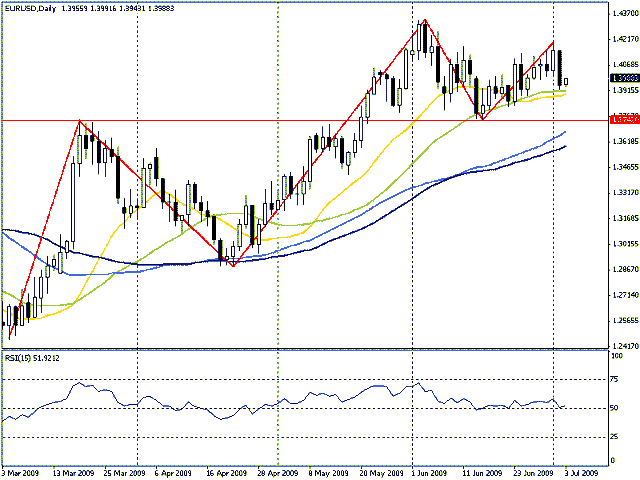This screenshot has height=480, width=640.
Task: Click the 16 Apr 2009 date label
Action: [x=227, y=473]
